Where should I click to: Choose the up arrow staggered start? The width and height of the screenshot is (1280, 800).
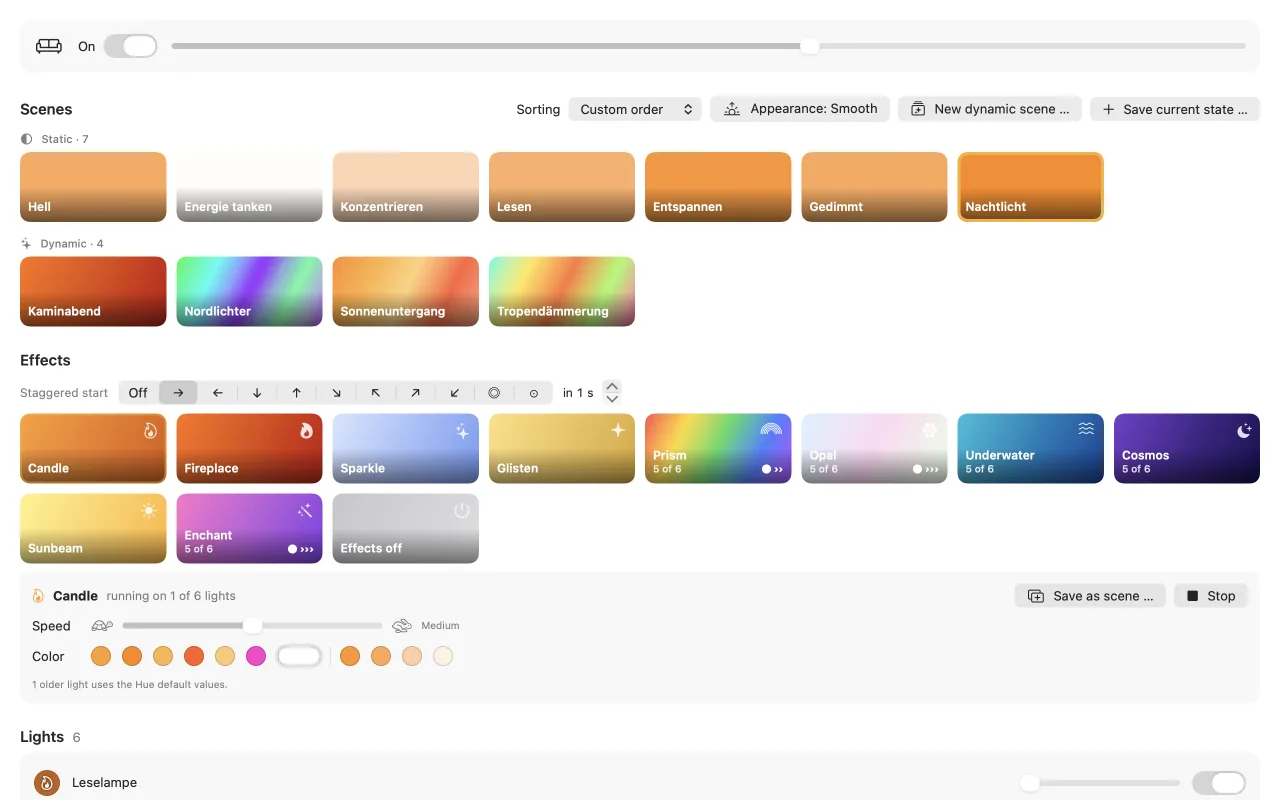tap(296, 393)
